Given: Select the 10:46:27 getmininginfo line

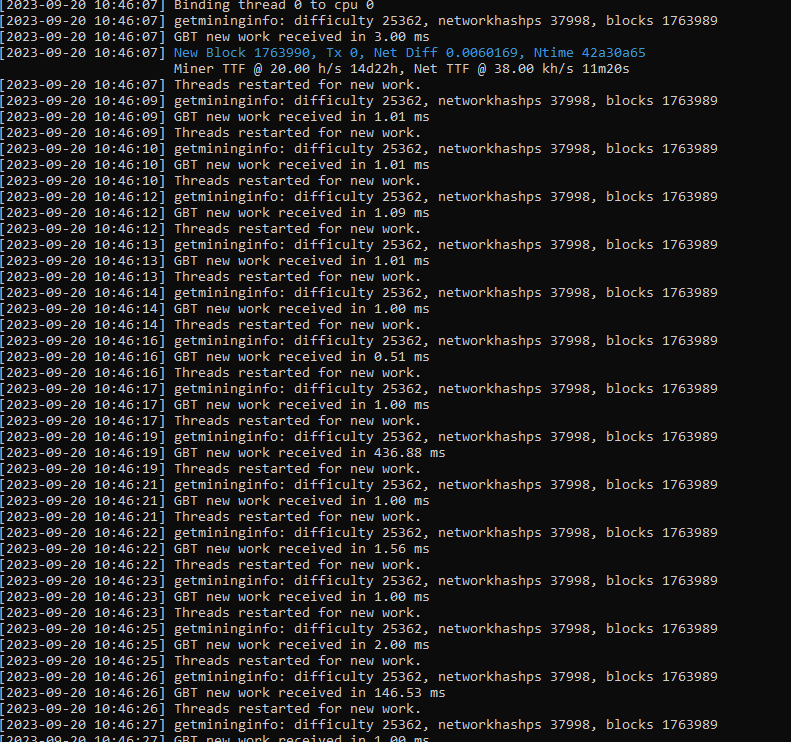Looking at the screenshot, I should 359,725.
